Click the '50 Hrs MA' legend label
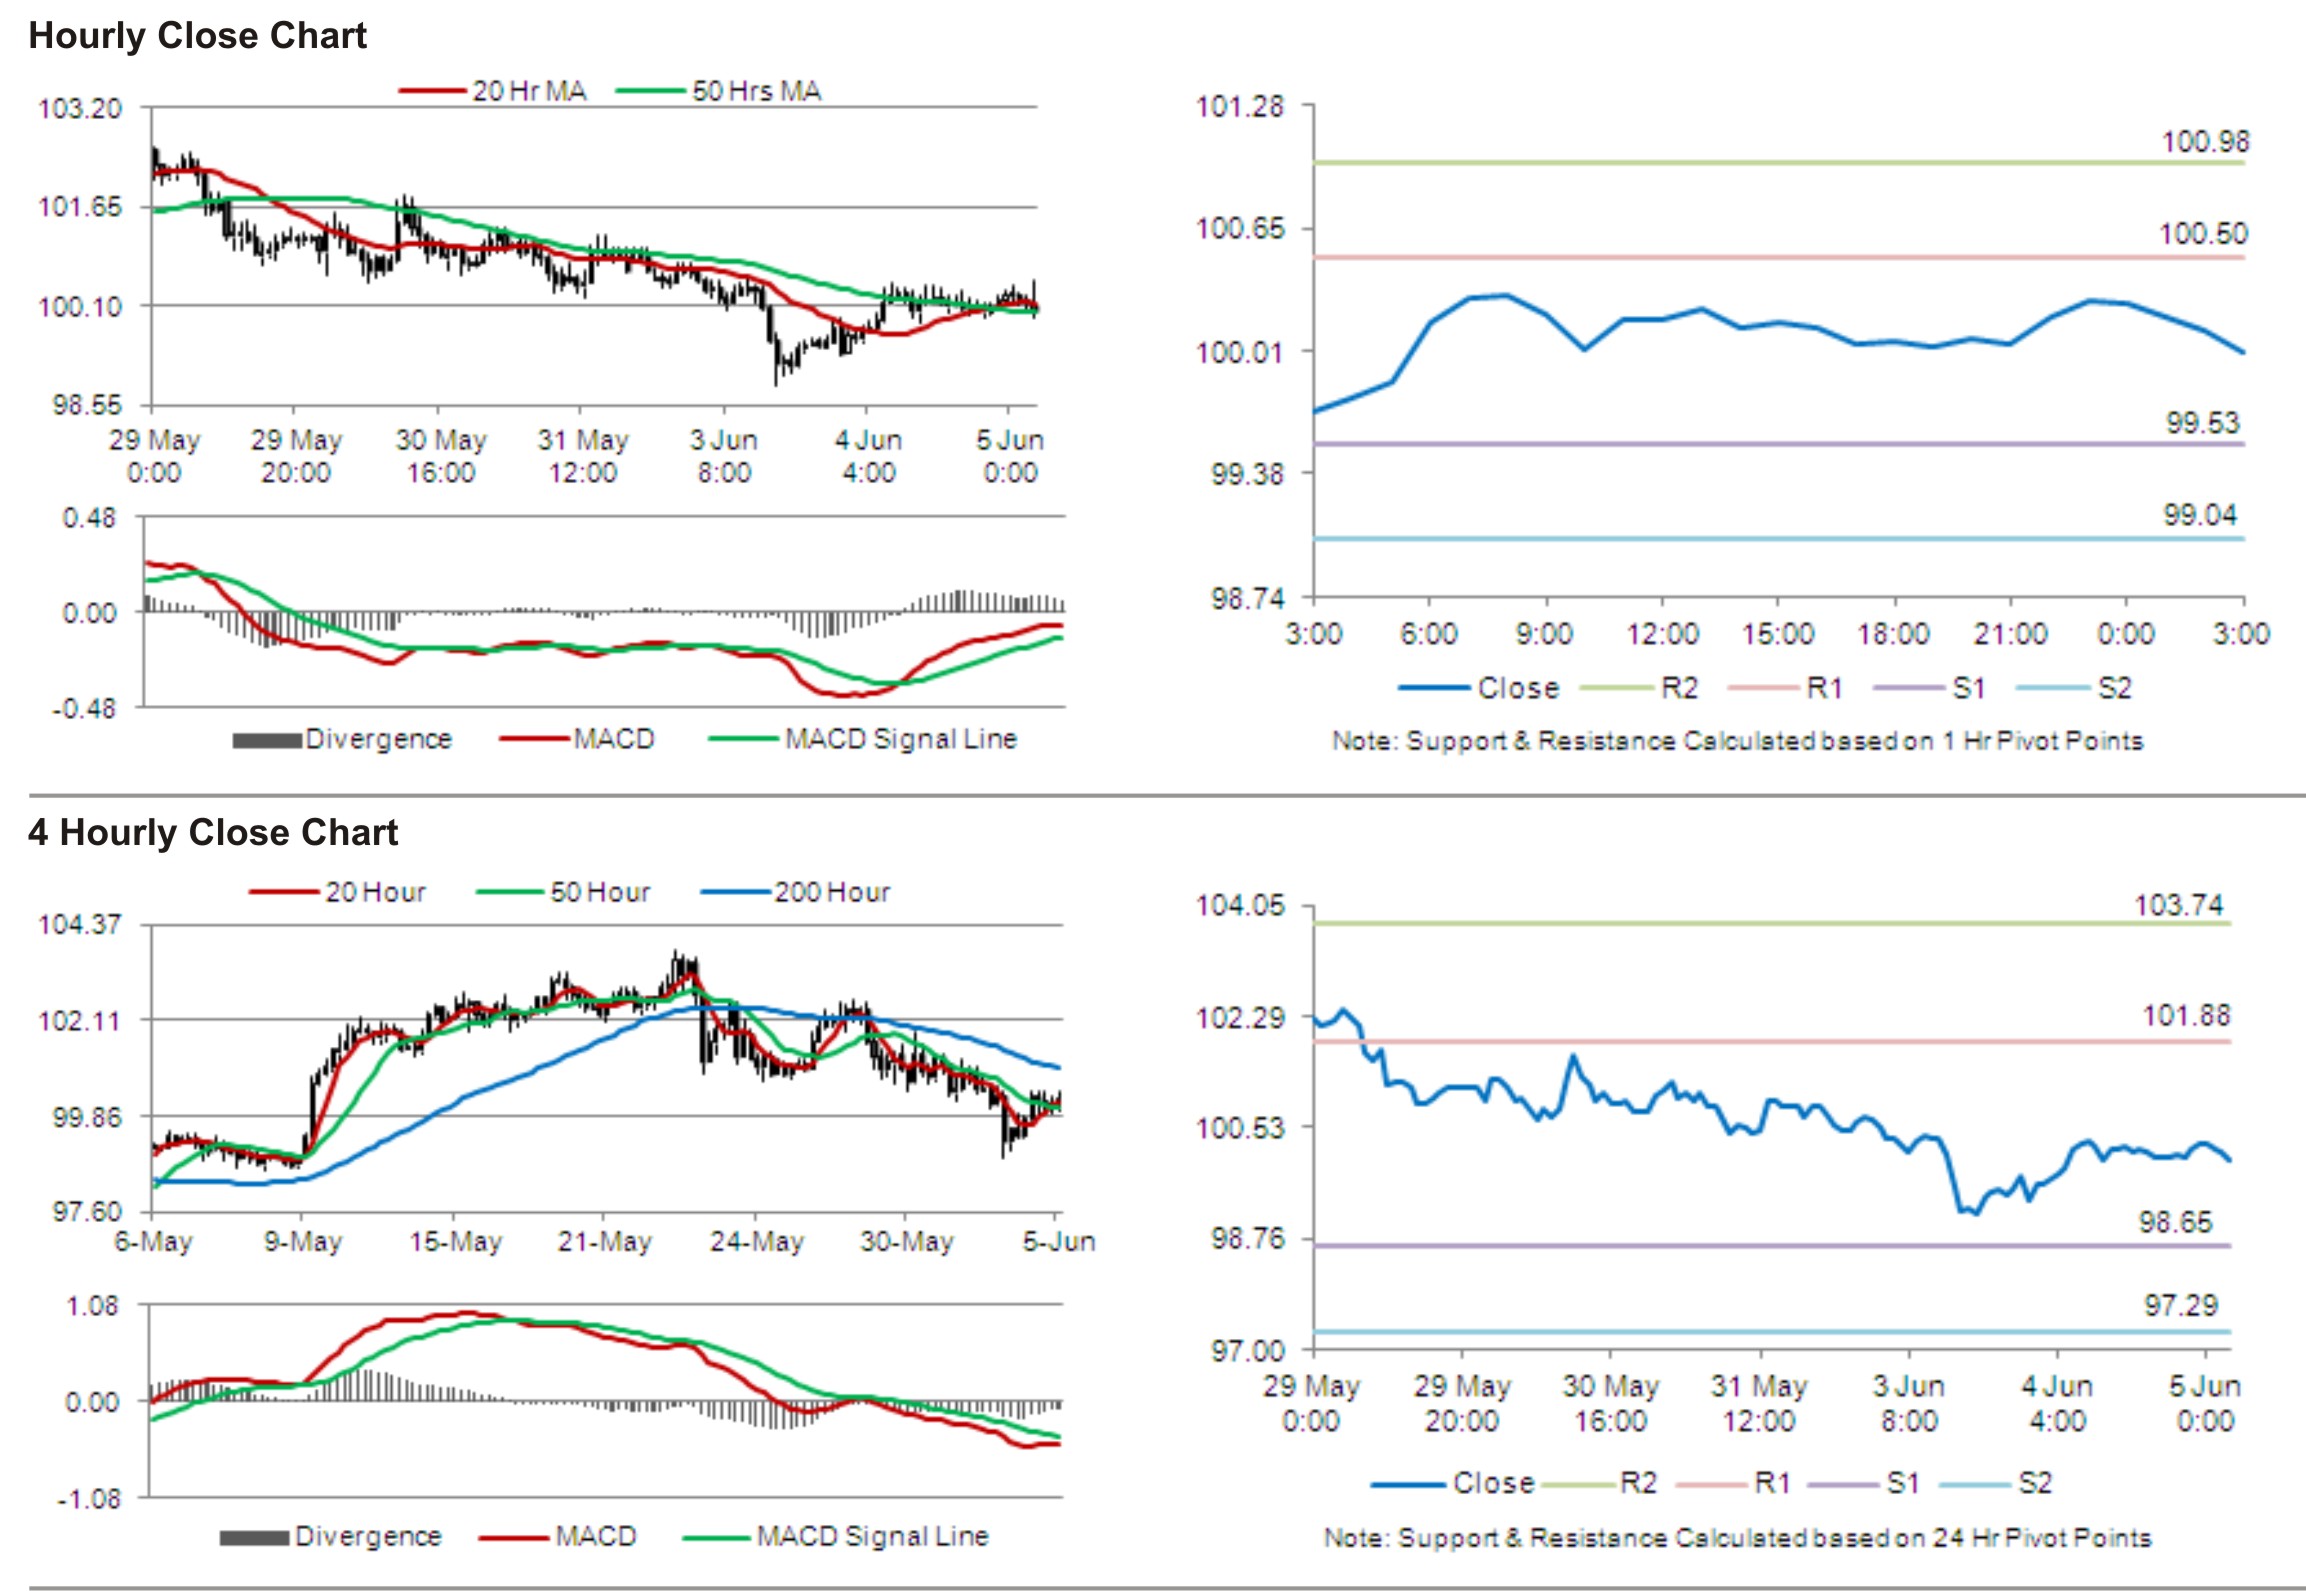This screenshot has width=2306, height=1591. 756,91
